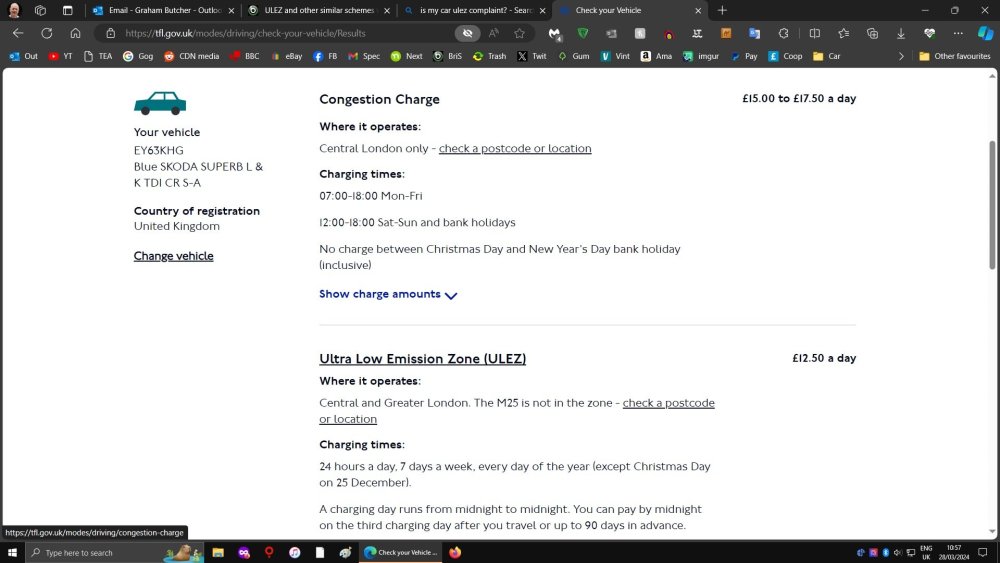Open the browser profile avatar

click(14, 10)
